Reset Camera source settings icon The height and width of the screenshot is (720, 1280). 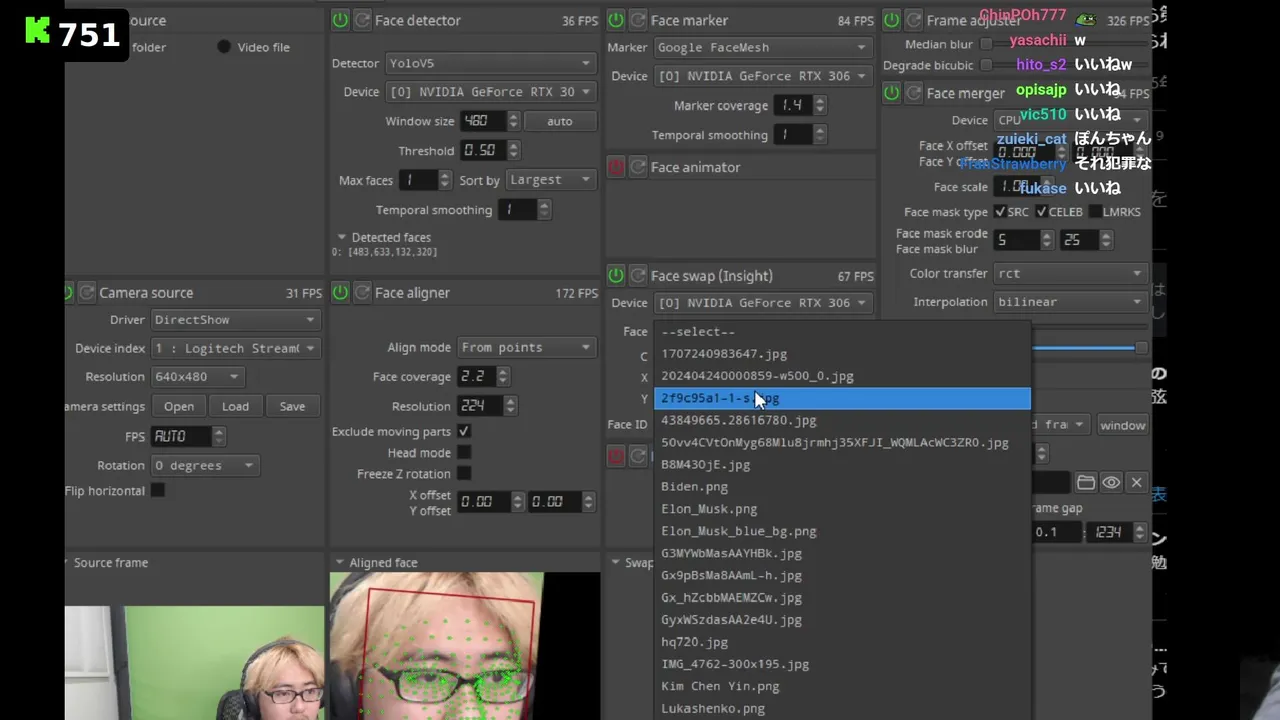click(87, 293)
